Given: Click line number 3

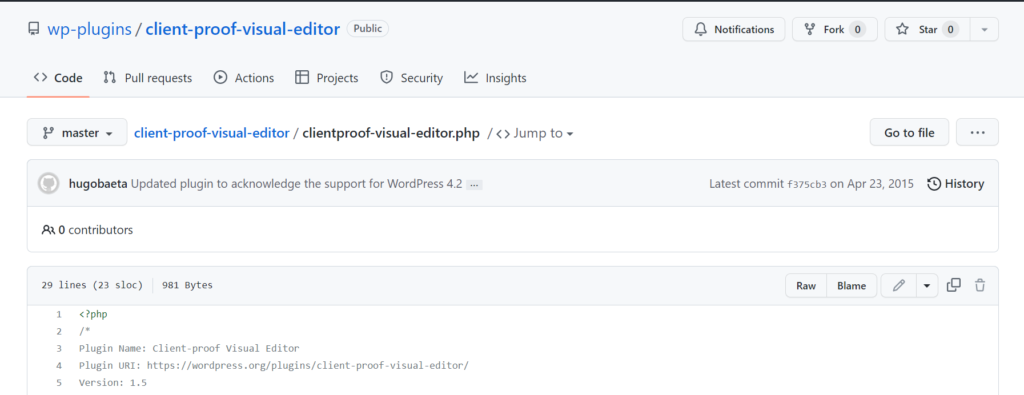Looking at the screenshot, I should [59, 348].
